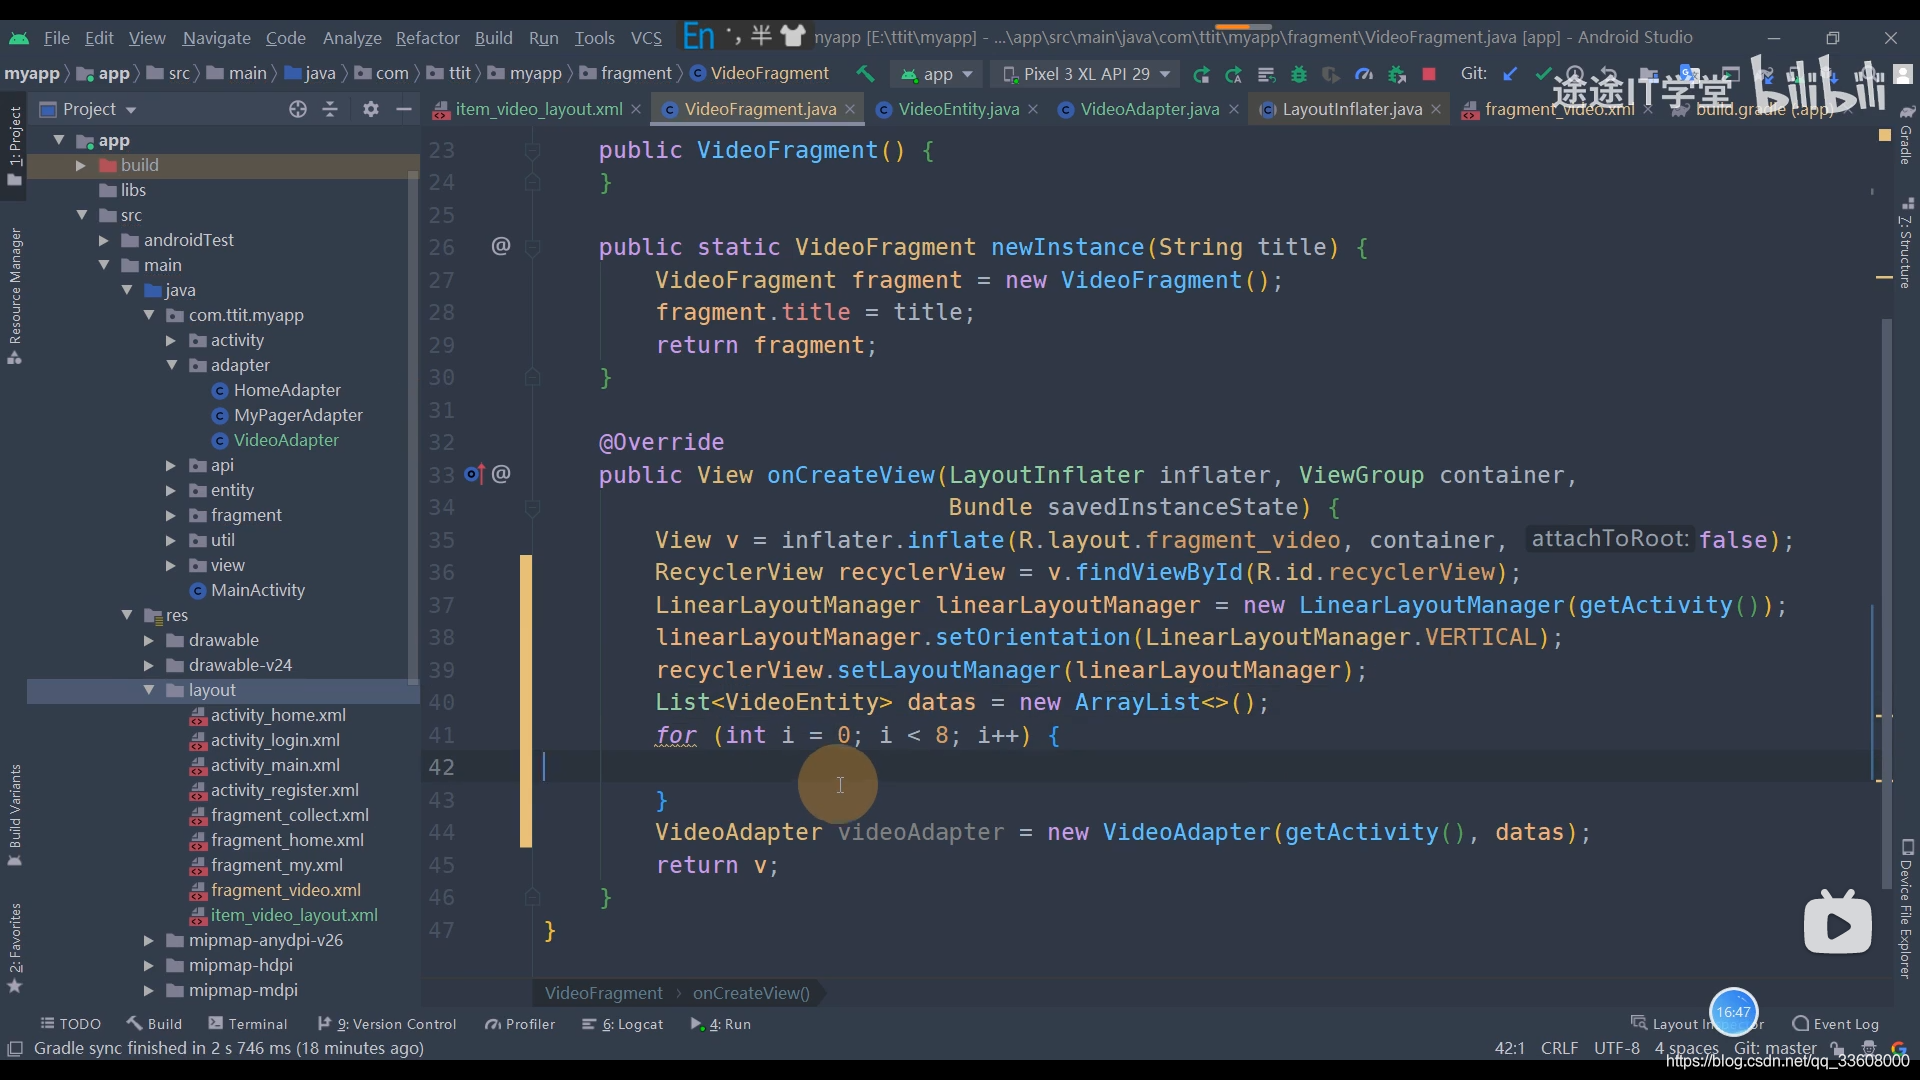
Task: Click the UTF-8 encoding status
Action: tap(1616, 1048)
